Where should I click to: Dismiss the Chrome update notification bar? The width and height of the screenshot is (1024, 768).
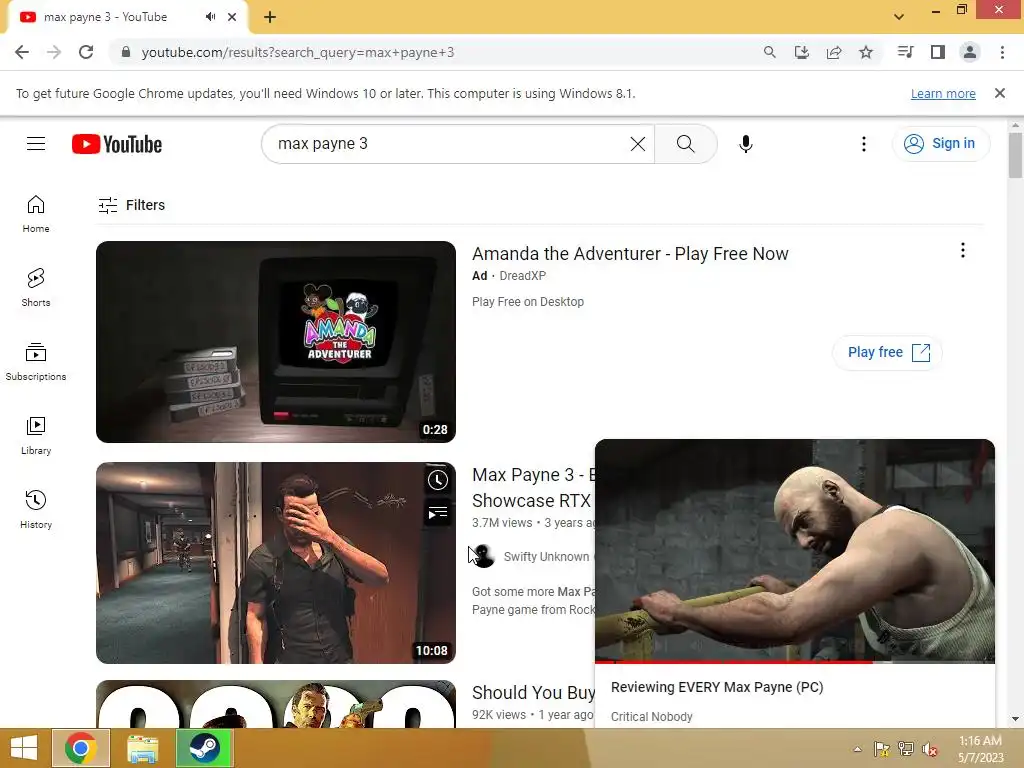coord(999,93)
